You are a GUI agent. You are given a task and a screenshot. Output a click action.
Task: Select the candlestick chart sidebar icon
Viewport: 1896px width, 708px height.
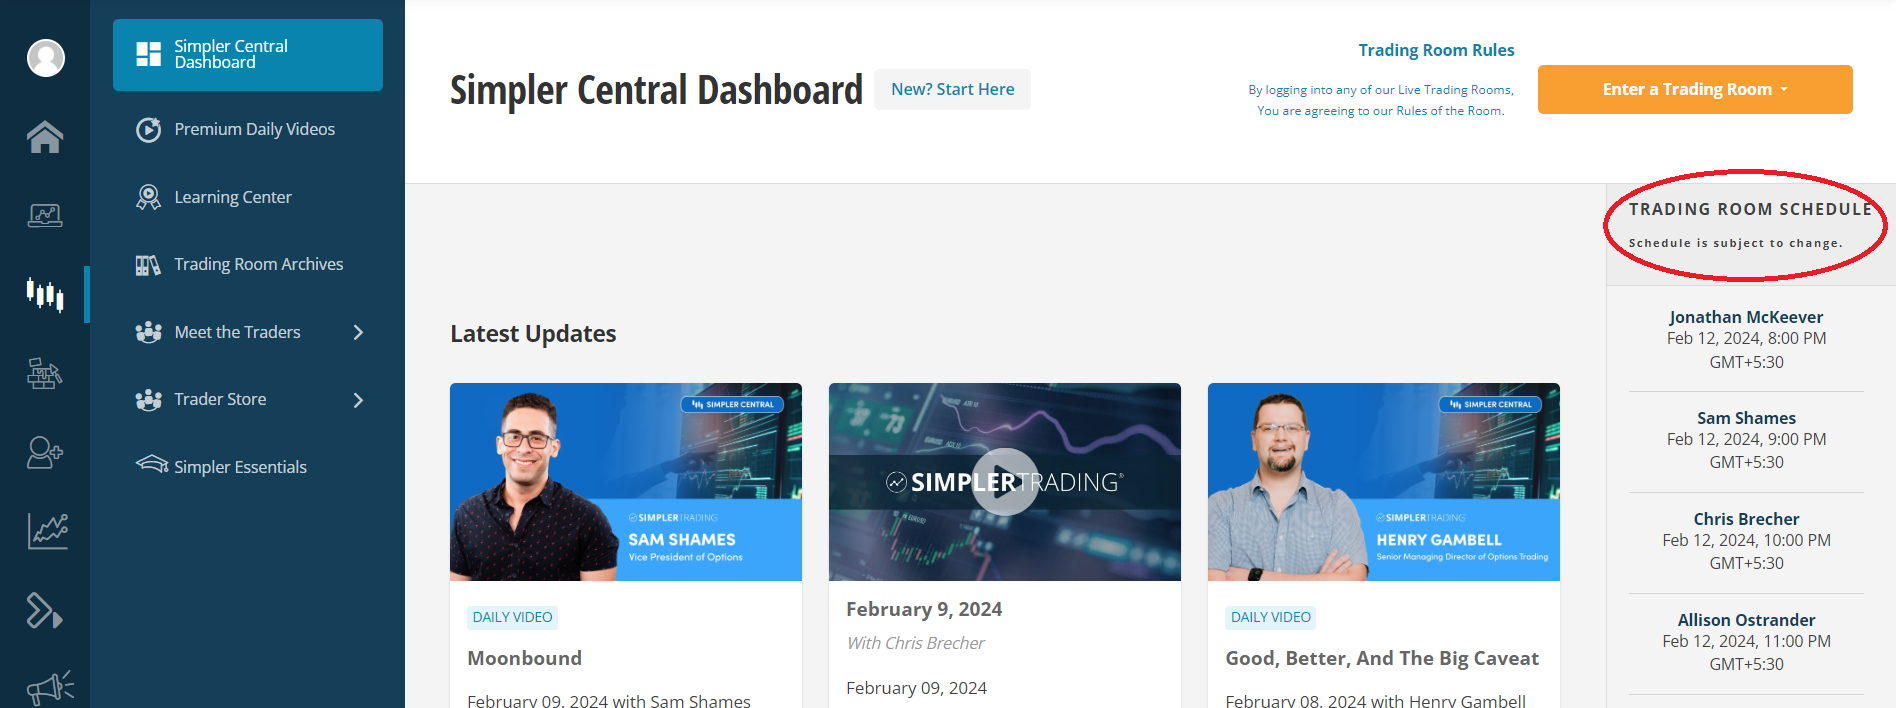(x=45, y=295)
